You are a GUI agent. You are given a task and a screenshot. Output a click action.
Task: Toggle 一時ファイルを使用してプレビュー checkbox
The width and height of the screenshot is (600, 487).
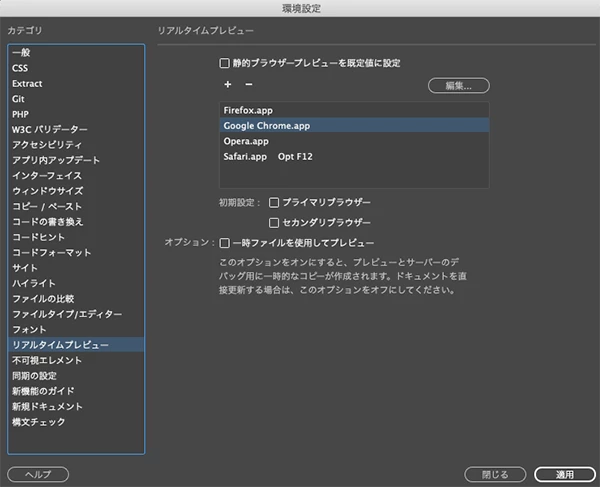point(225,243)
